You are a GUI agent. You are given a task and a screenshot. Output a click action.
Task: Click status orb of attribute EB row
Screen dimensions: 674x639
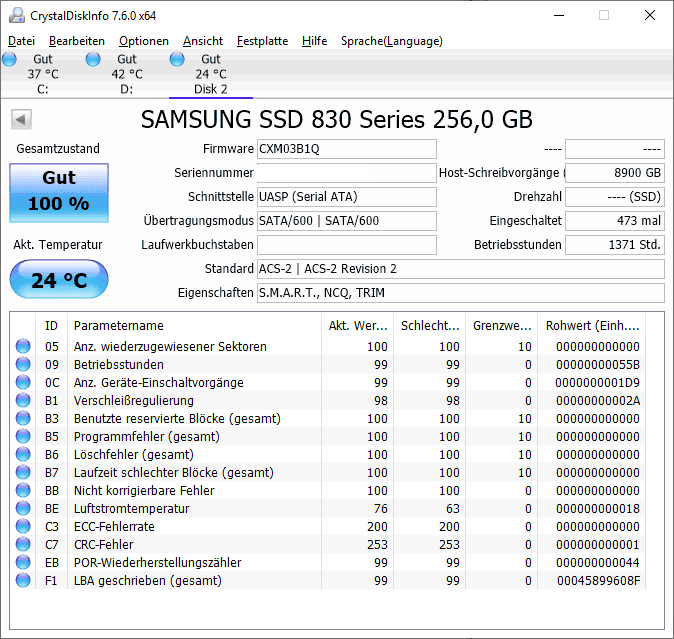[x=23, y=563]
